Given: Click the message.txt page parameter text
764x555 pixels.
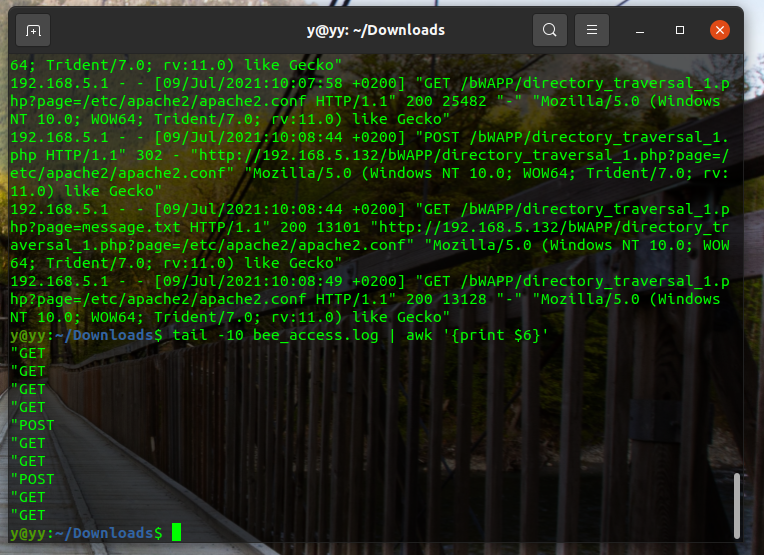Looking at the screenshot, I should click(x=131, y=227).
